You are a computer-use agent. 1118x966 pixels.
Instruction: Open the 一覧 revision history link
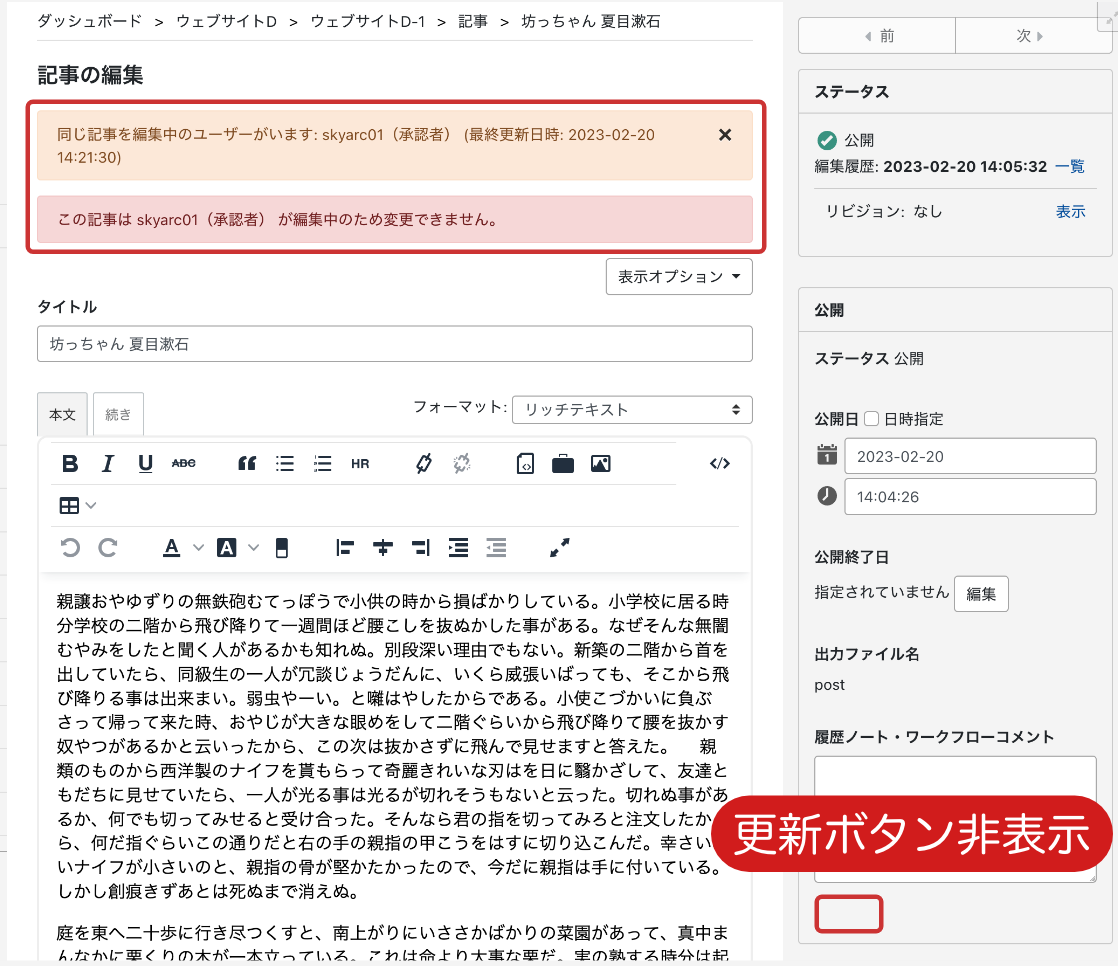1069,166
